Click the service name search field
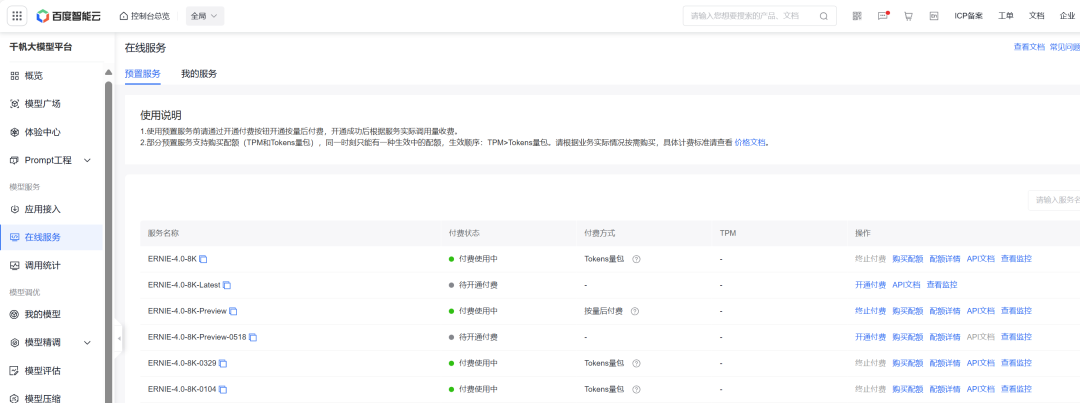 [1054, 200]
